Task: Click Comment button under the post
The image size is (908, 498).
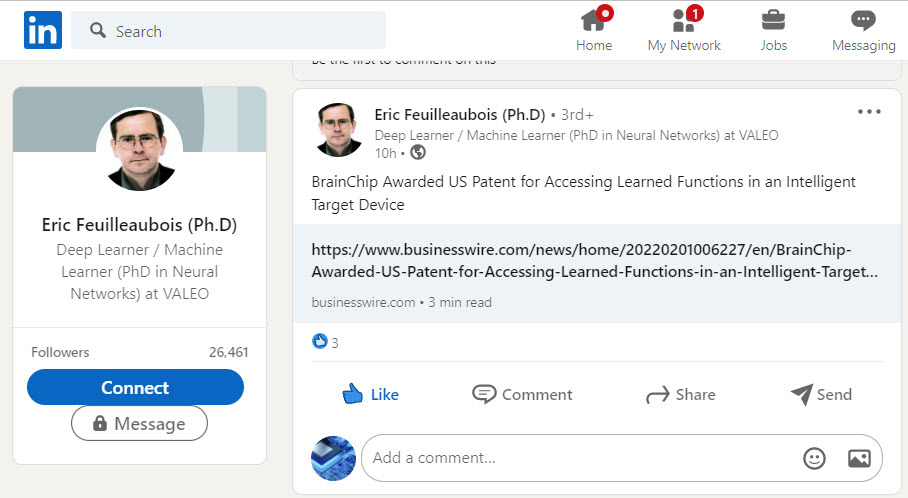Action: (x=522, y=394)
